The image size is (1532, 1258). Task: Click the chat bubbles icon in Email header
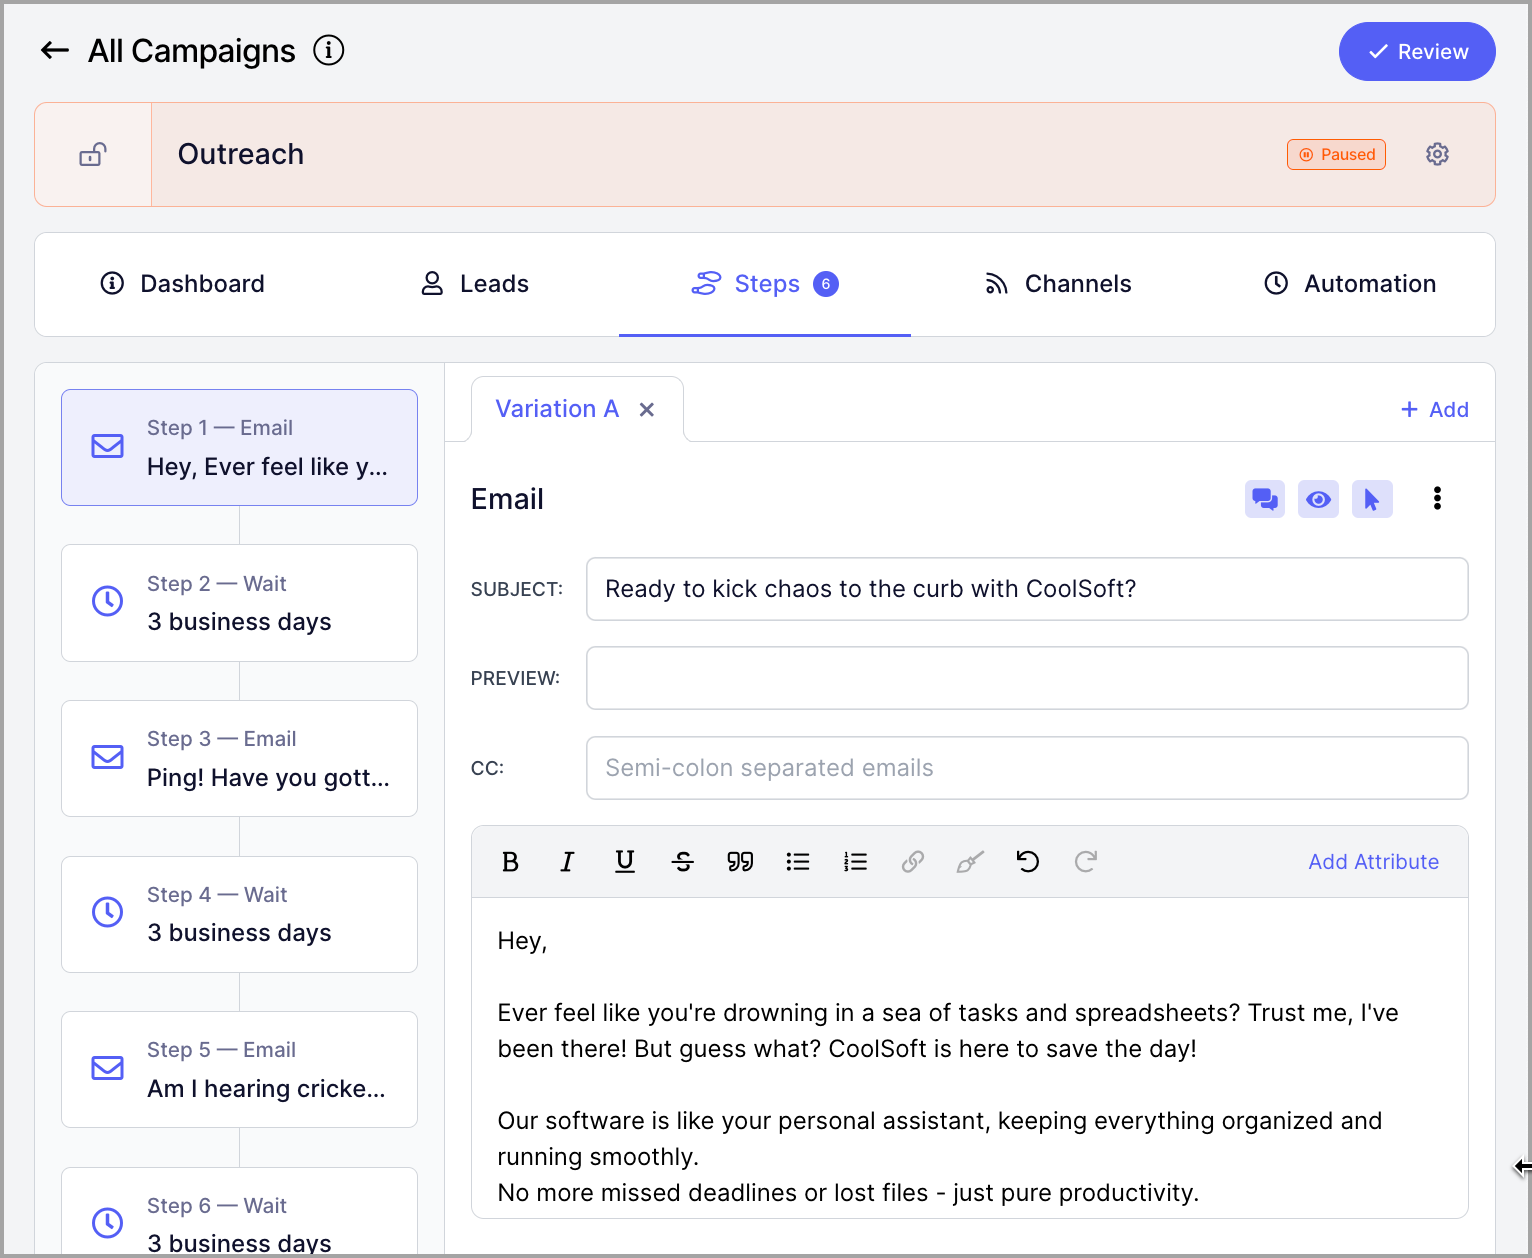coord(1265,499)
